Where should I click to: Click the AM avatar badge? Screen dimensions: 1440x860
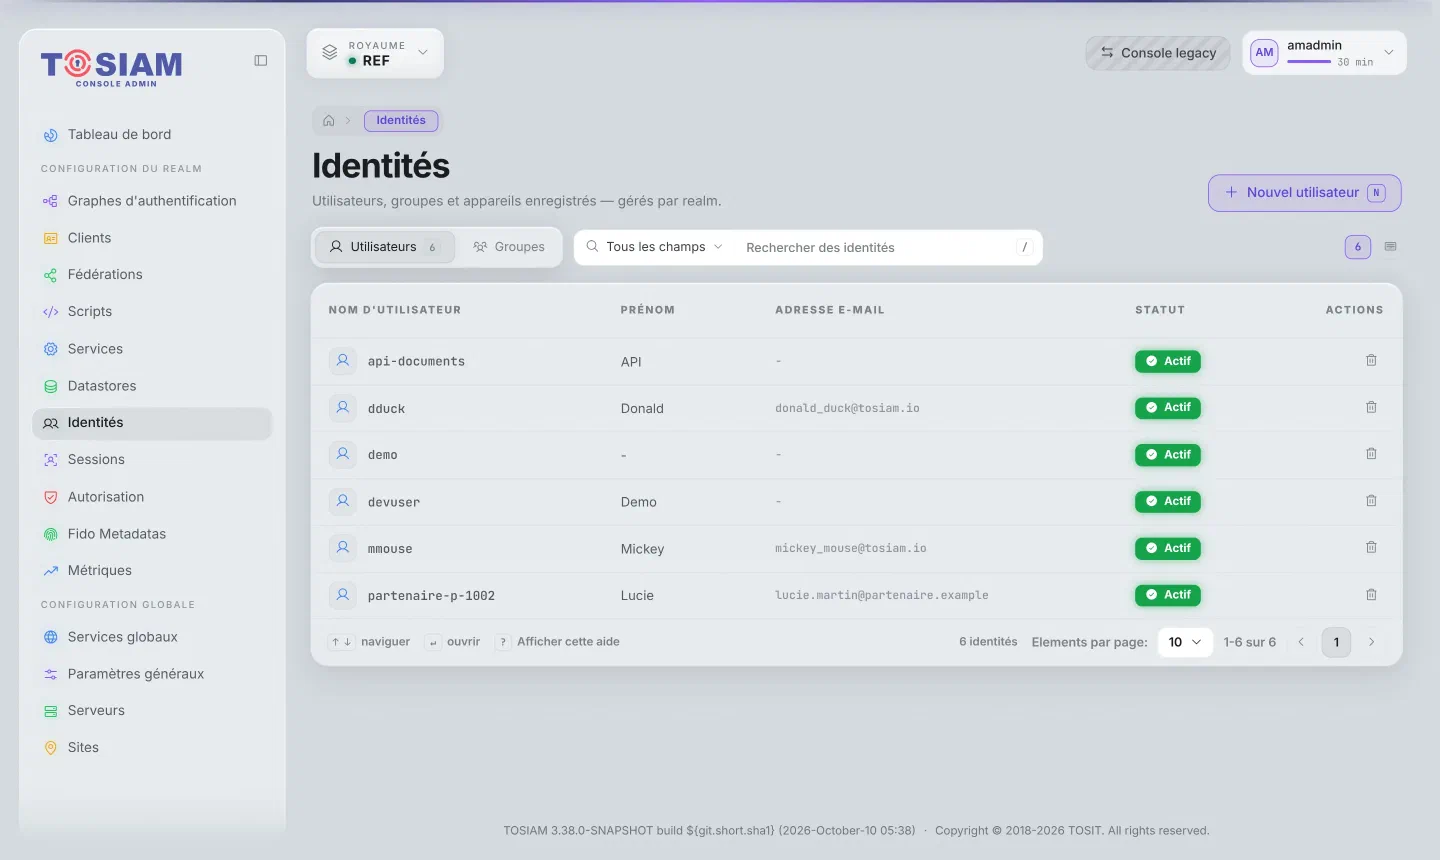(x=1264, y=53)
